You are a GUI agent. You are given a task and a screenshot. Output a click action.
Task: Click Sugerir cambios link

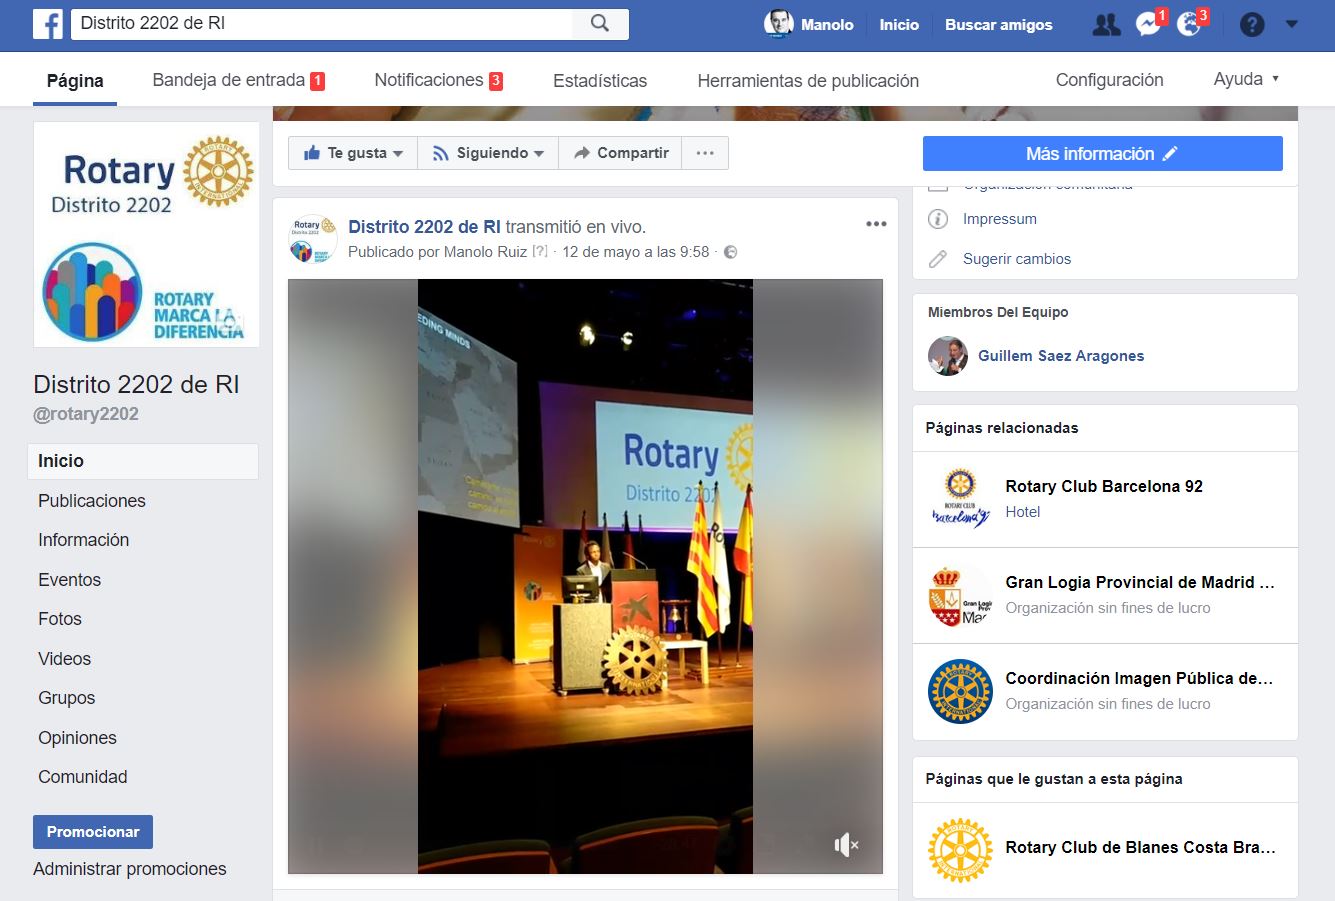(1017, 259)
